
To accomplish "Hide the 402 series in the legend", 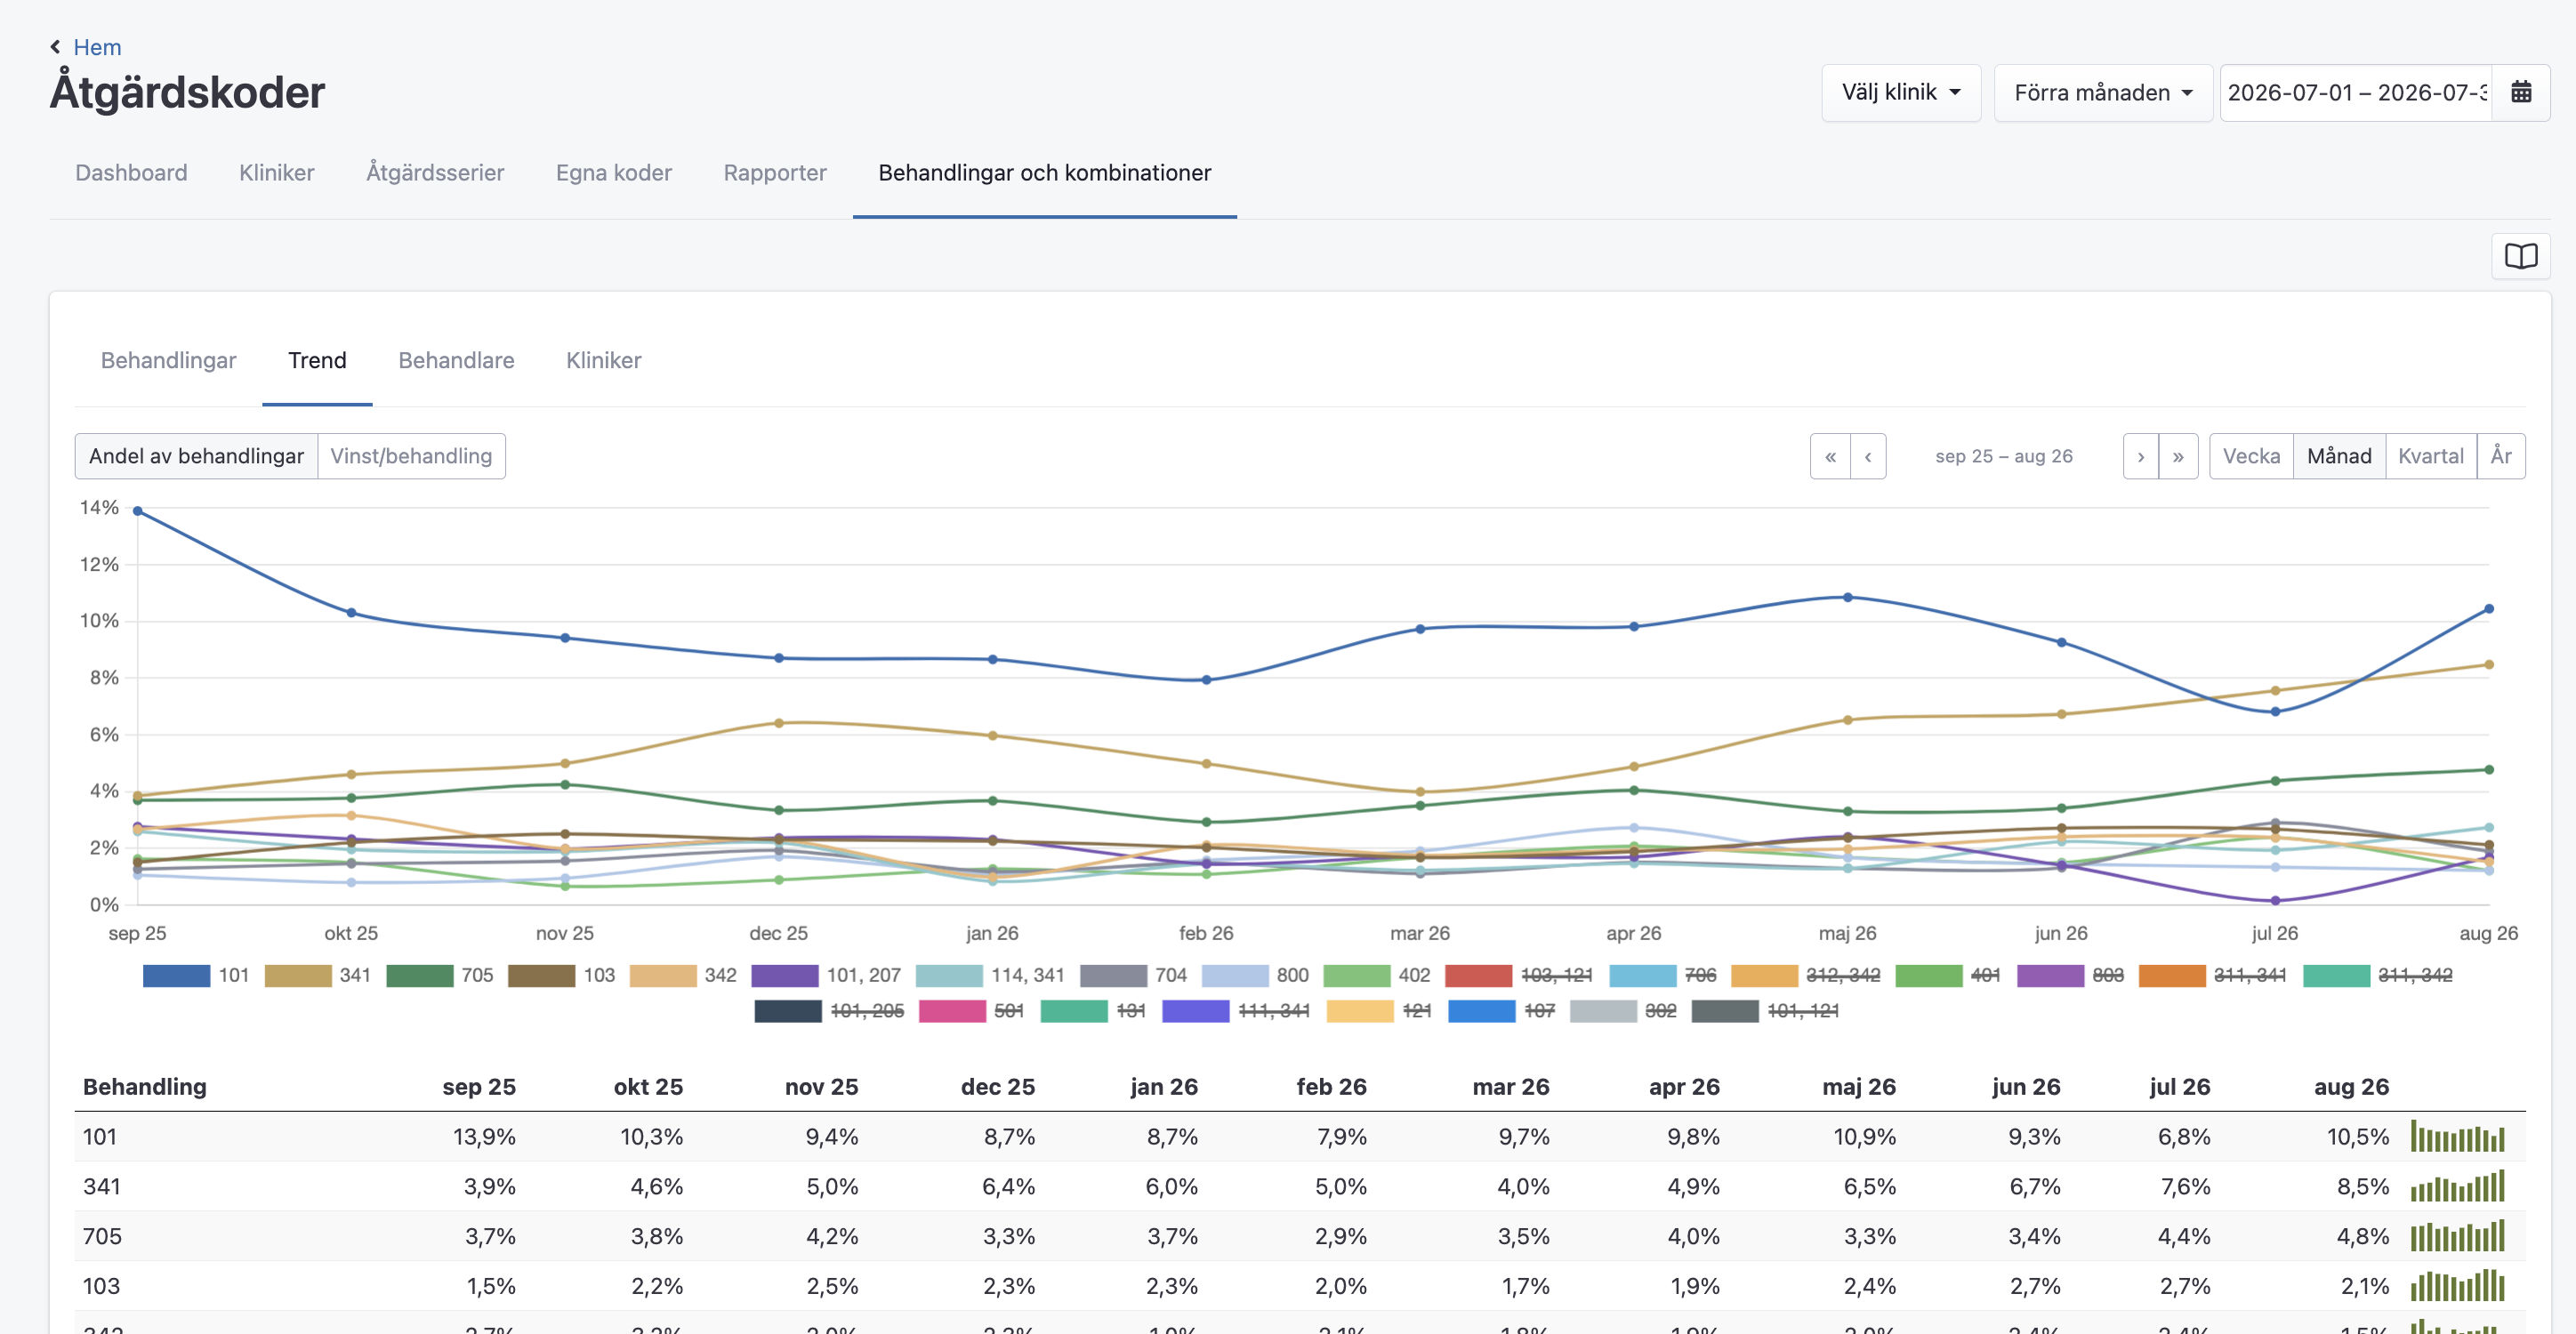I will coord(1376,975).
